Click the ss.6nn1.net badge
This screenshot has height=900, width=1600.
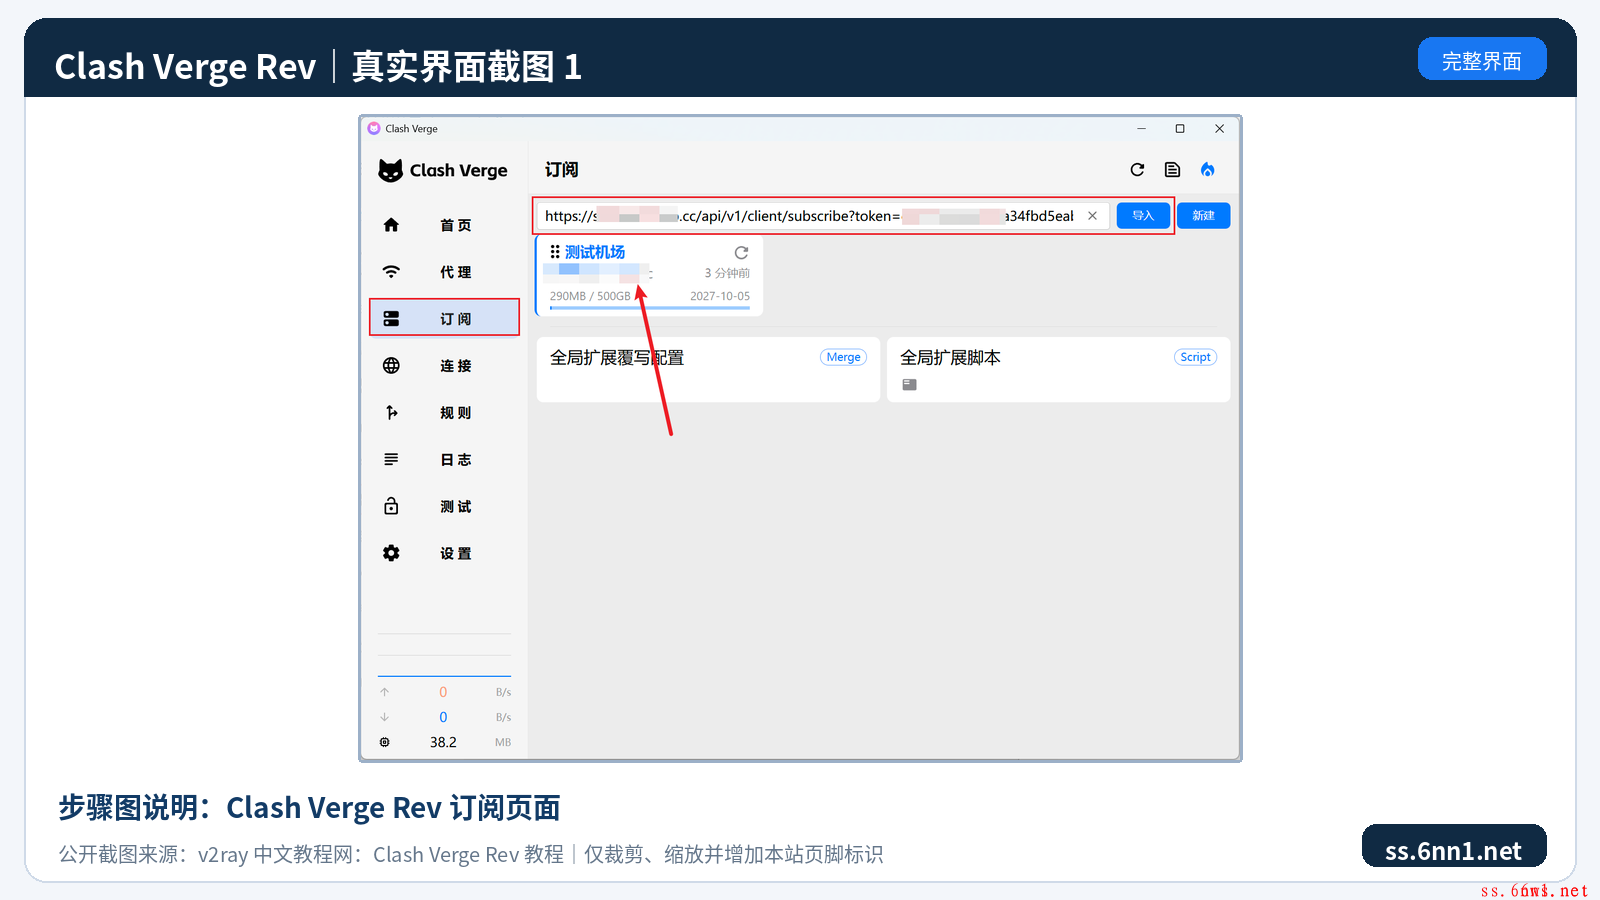(x=1454, y=846)
